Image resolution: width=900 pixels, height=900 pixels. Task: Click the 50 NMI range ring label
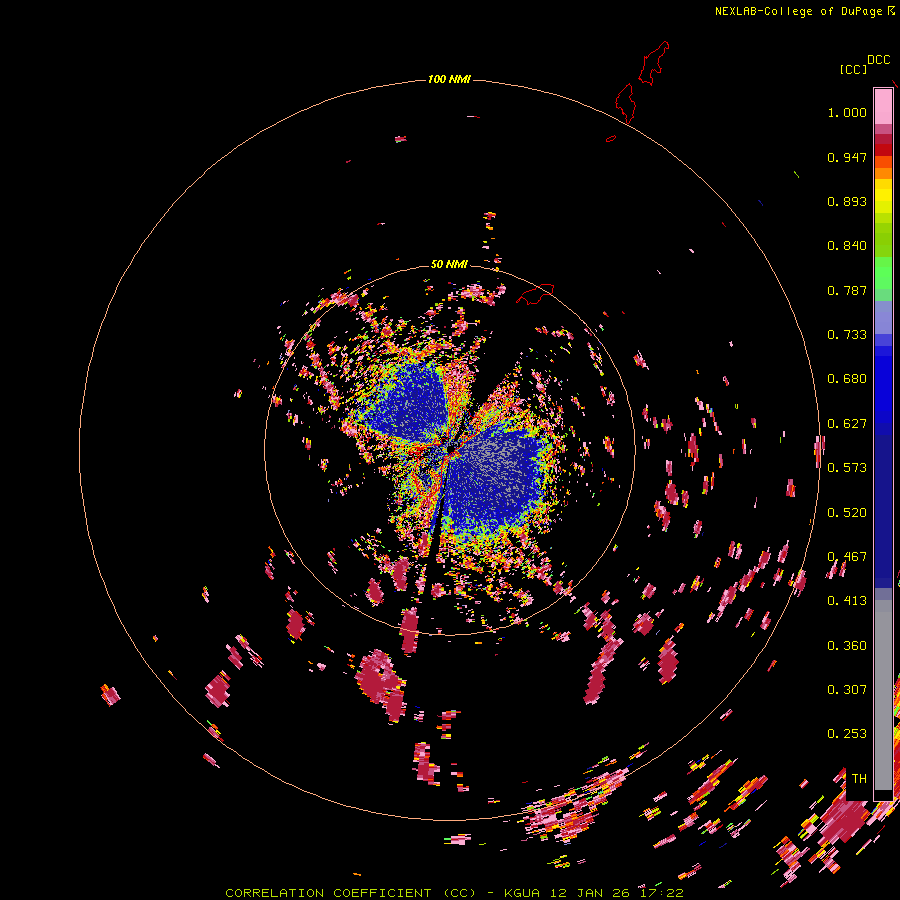pyautogui.click(x=449, y=264)
